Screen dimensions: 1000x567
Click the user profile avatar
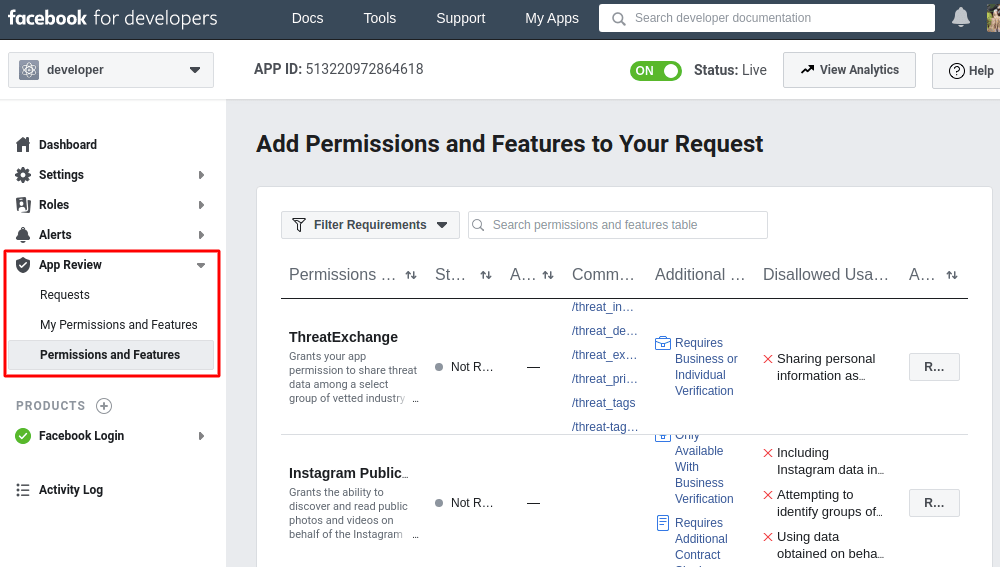[x=993, y=18]
